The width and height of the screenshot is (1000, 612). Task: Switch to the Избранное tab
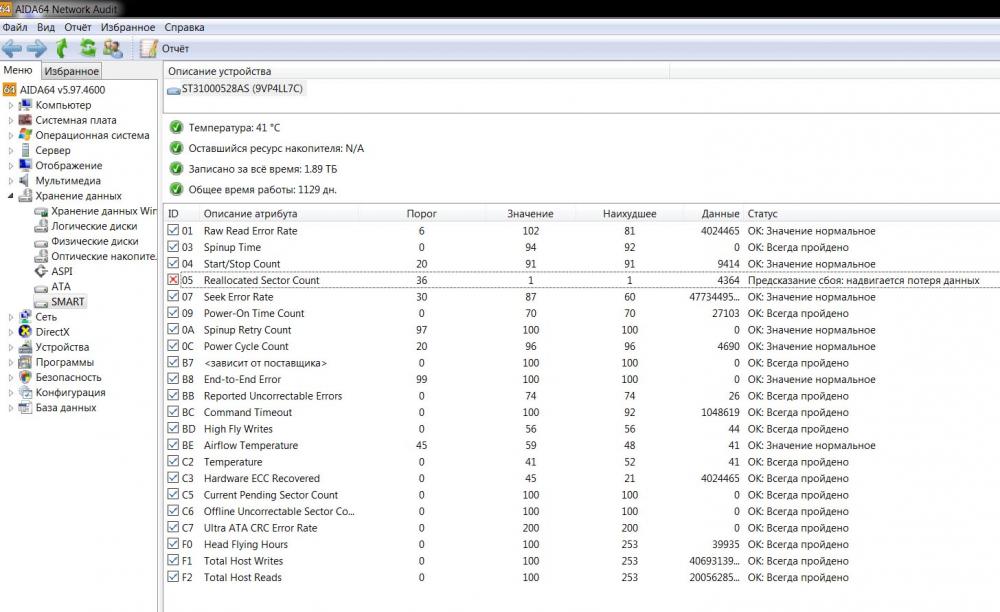71,71
